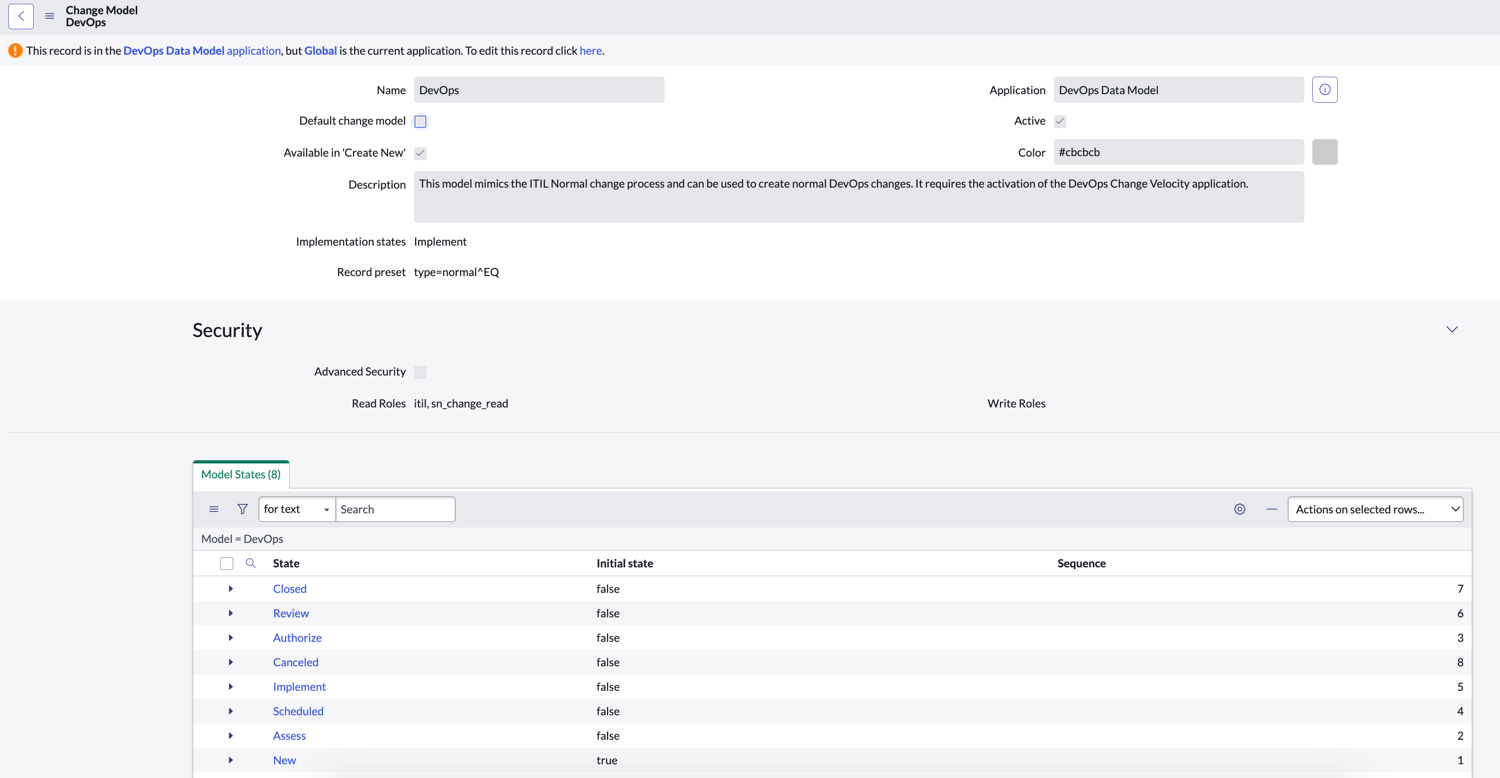The height and width of the screenshot is (778, 1500).
Task: Open the Closed state record
Action: pos(290,589)
